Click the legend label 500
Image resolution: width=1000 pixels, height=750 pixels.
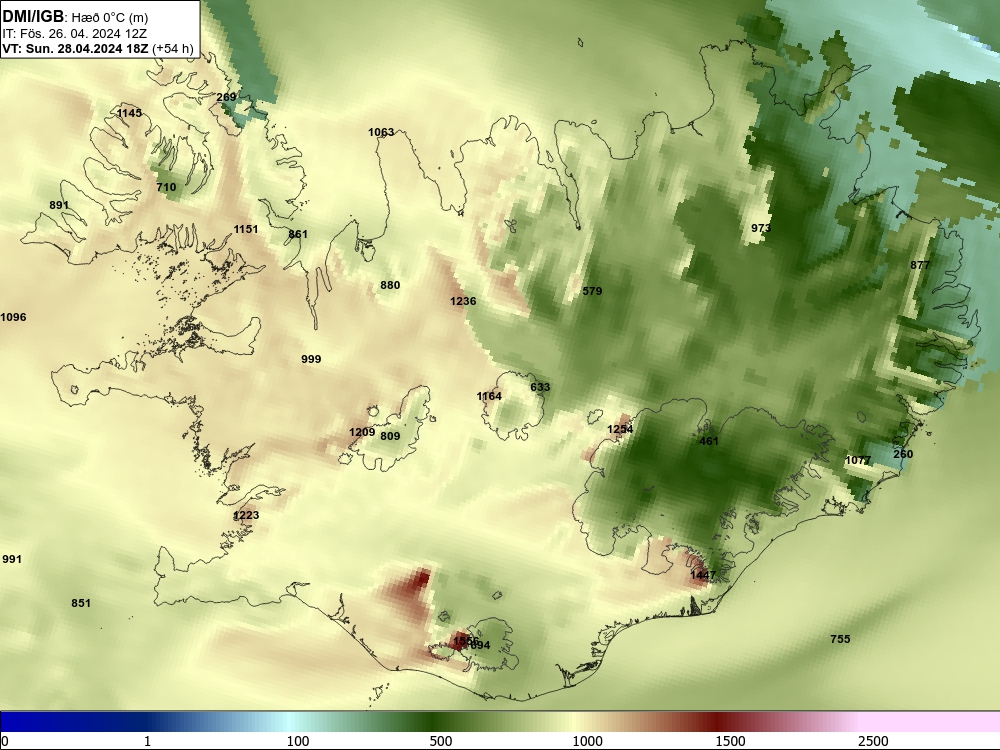tap(441, 741)
